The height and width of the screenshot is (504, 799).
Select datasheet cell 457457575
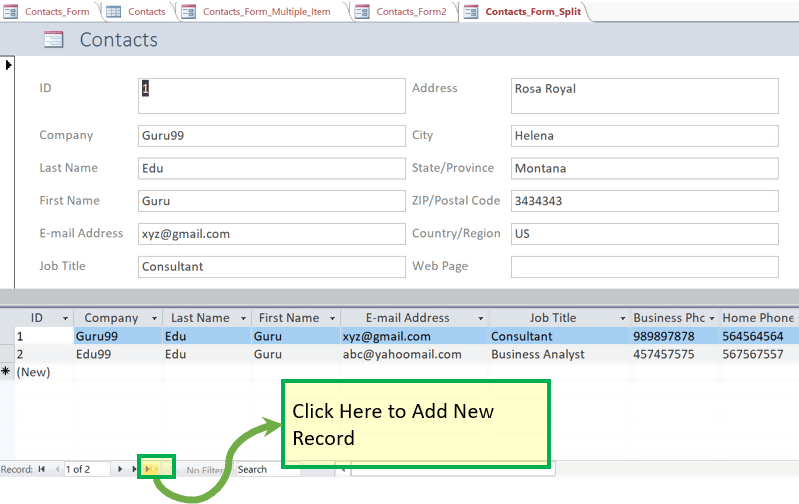pyautogui.click(x=675, y=354)
